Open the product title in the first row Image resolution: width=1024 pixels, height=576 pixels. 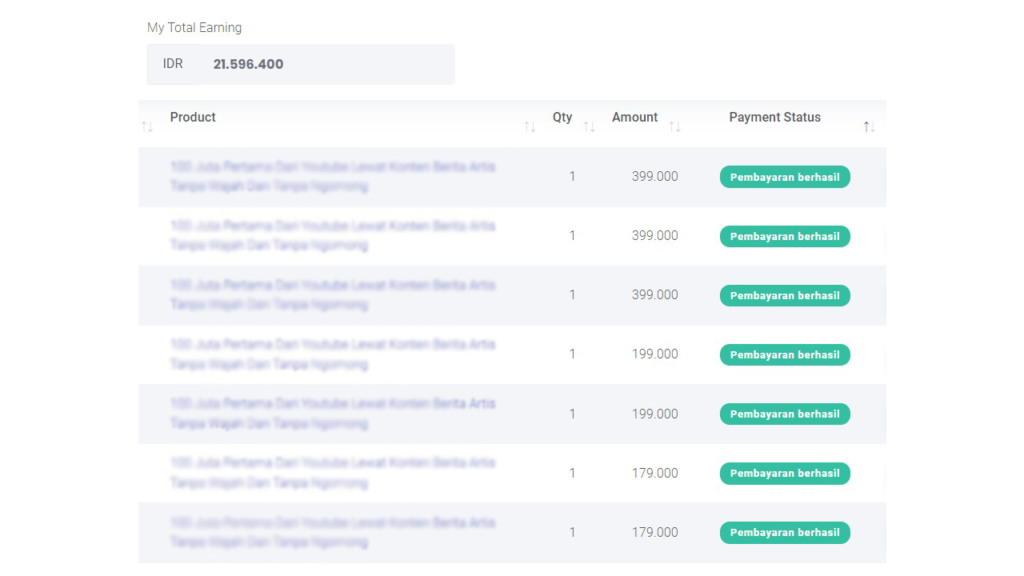tap(332, 176)
